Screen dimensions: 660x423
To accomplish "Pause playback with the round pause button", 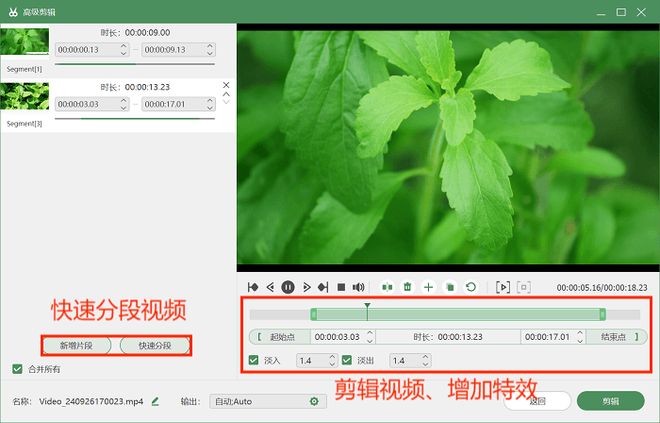I will pos(288,287).
